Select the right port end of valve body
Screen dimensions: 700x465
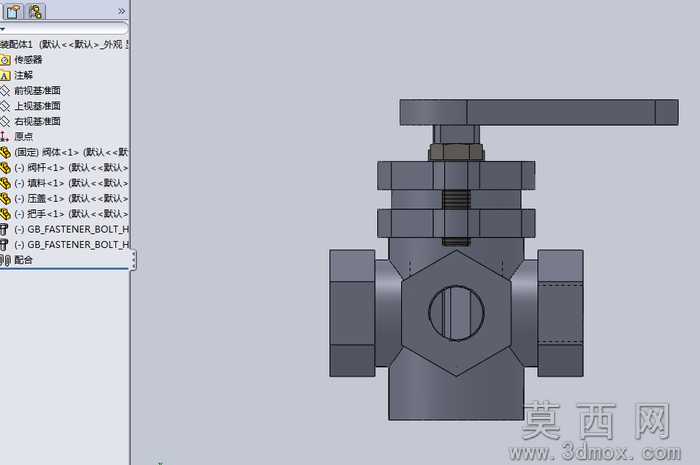click(560, 313)
